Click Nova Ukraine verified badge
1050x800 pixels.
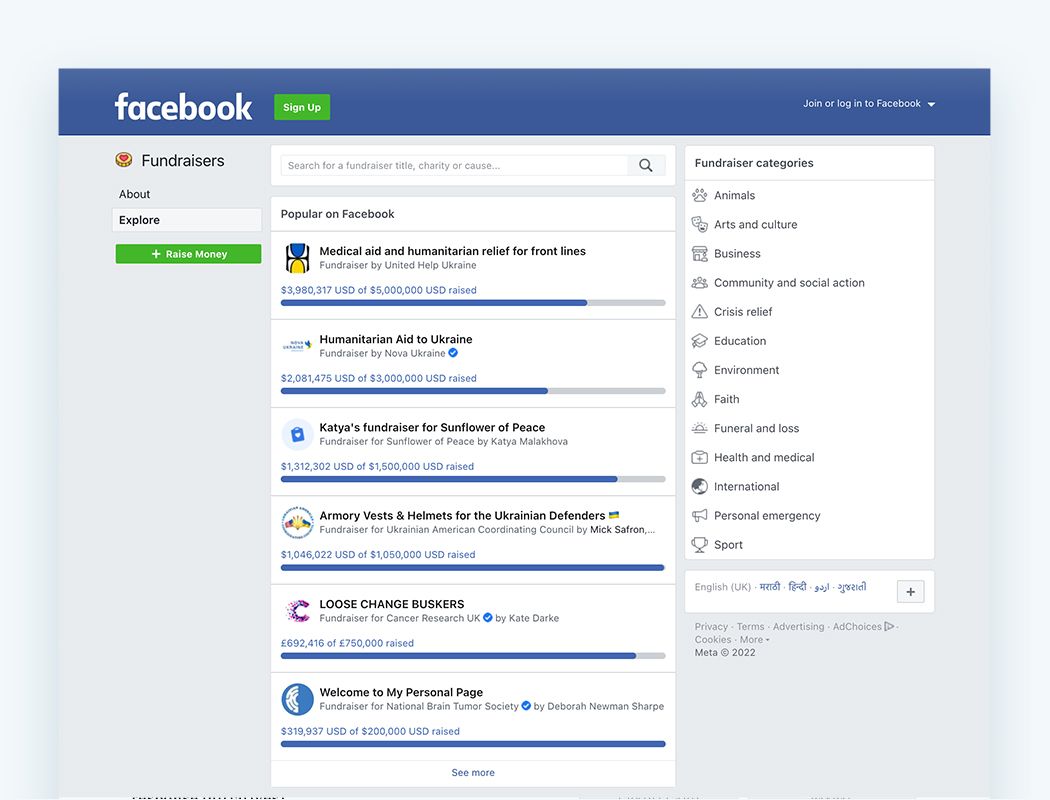click(x=453, y=353)
